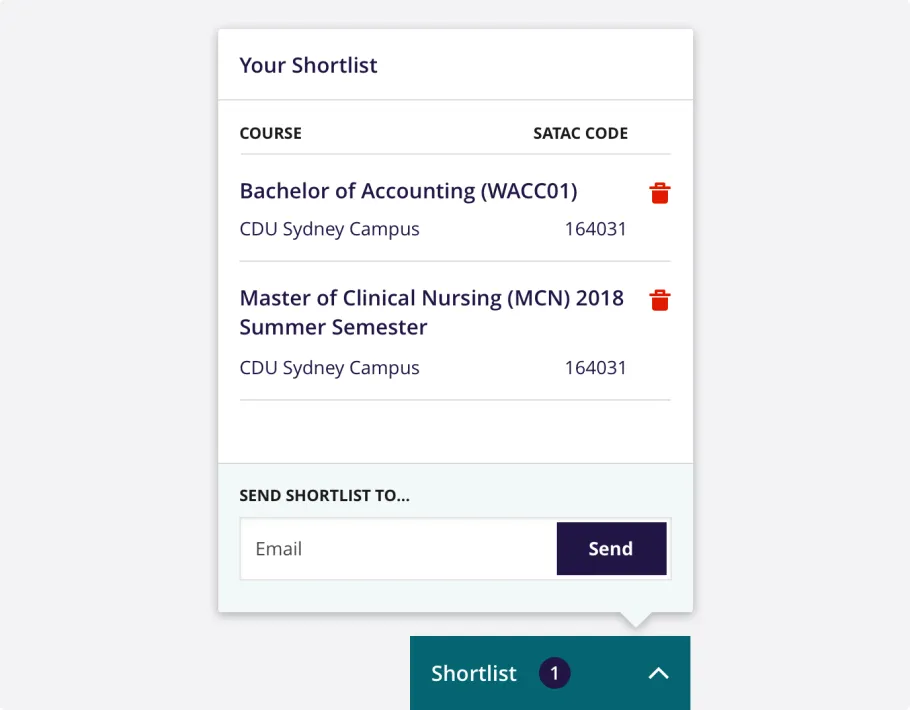Click the popover pointer triangle above the Shortlist bar
The height and width of the screenshot is (710, 910).
pyautogui.click(x=635, y=621)
